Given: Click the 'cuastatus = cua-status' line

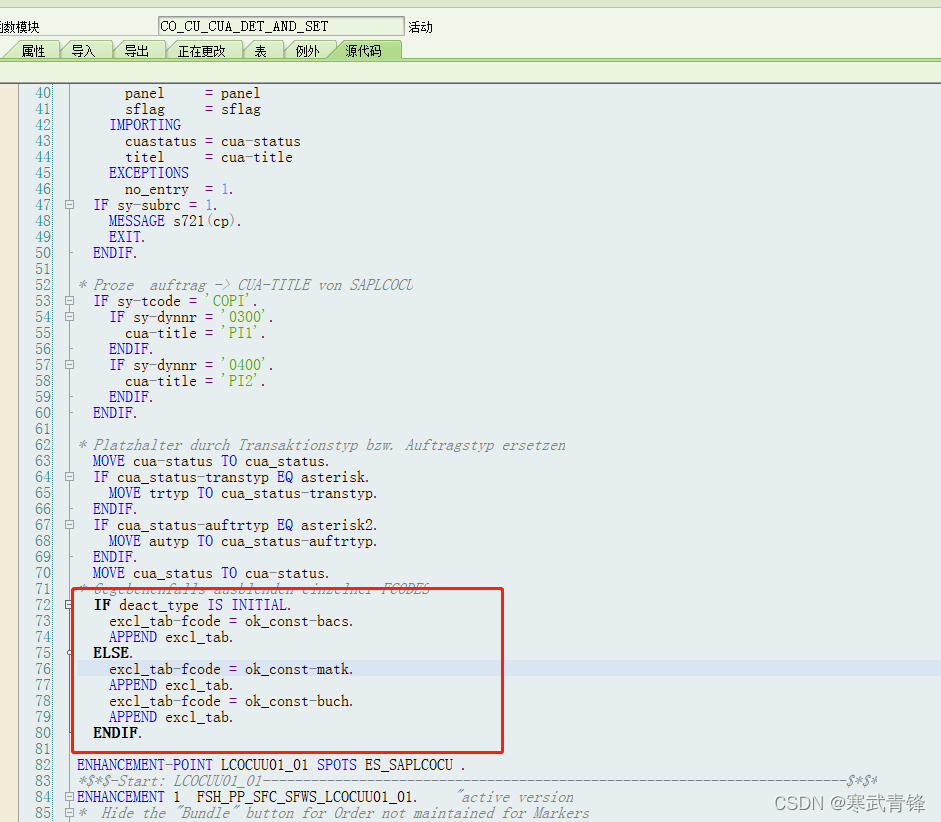Looking at the screenshot, I should (x=213, y=141).
